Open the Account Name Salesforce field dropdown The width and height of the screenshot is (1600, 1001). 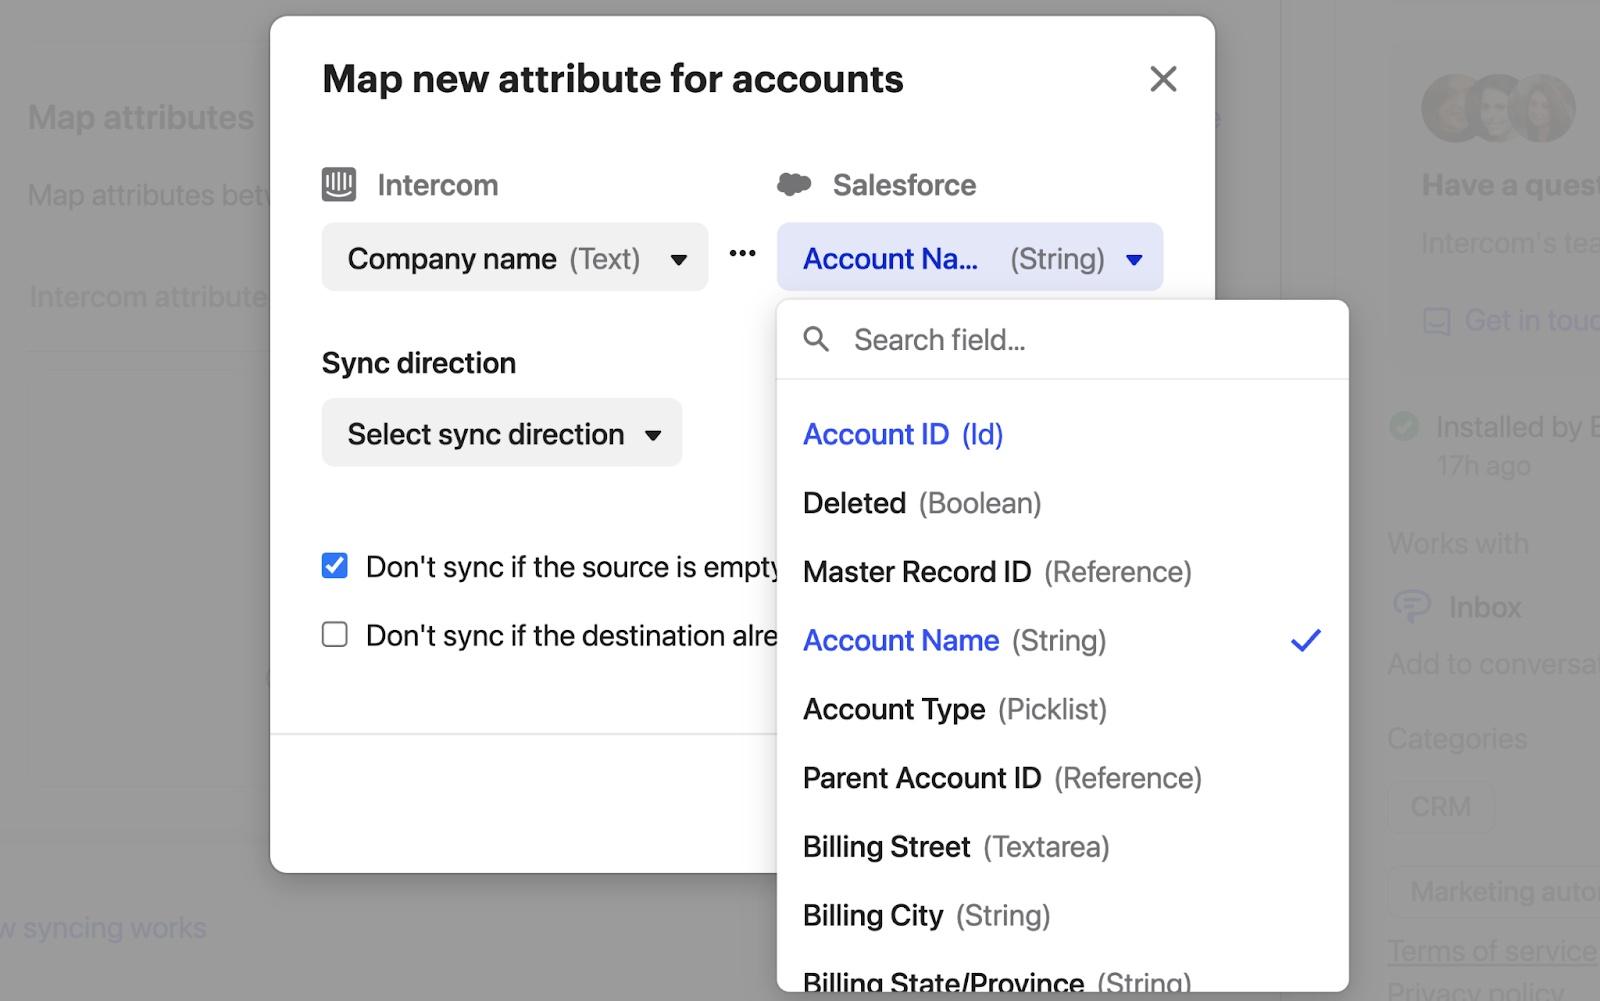click(x=970, y=258)
